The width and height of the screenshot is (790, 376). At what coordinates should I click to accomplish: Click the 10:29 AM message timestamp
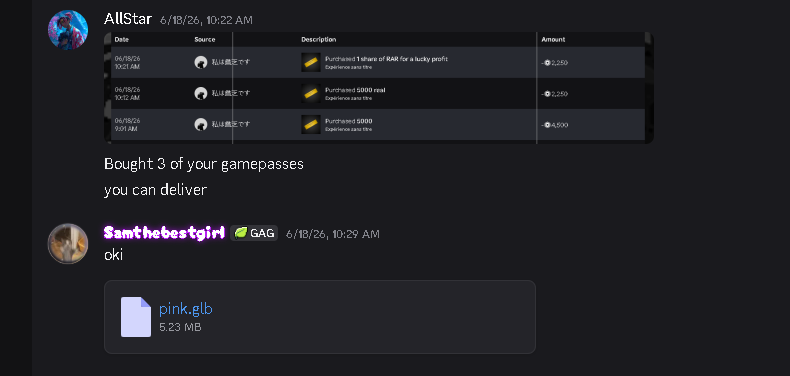click(333, 234)
